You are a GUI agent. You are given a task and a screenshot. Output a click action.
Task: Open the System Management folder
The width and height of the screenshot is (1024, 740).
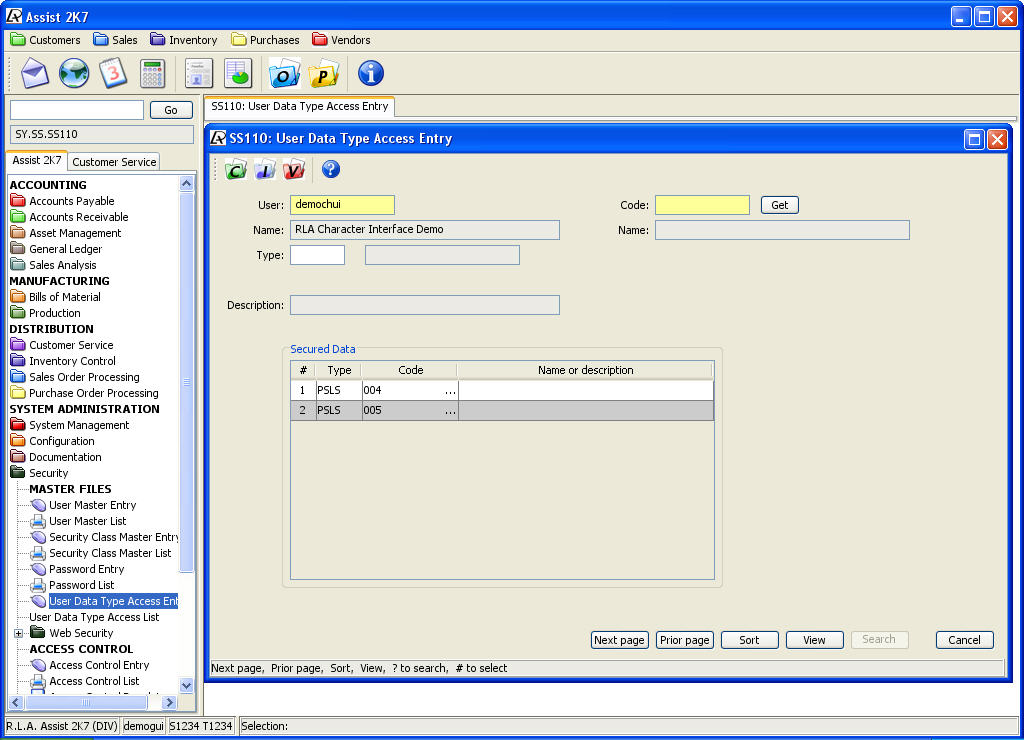click(x=70, y=425)
